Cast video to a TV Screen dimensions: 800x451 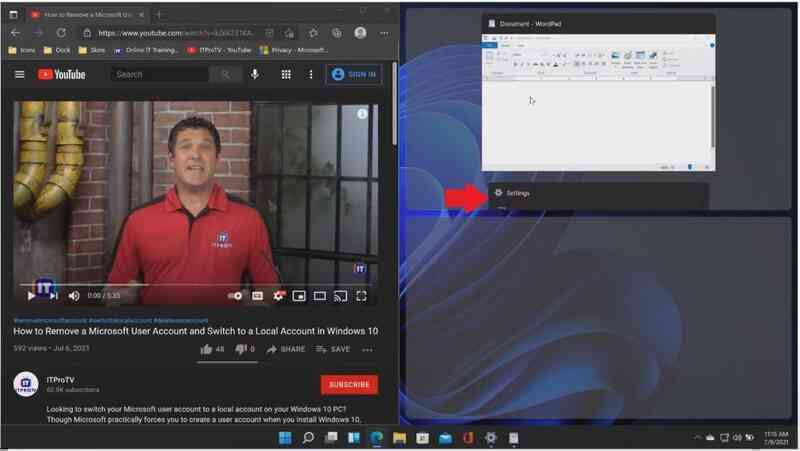(x=340, y=296)
